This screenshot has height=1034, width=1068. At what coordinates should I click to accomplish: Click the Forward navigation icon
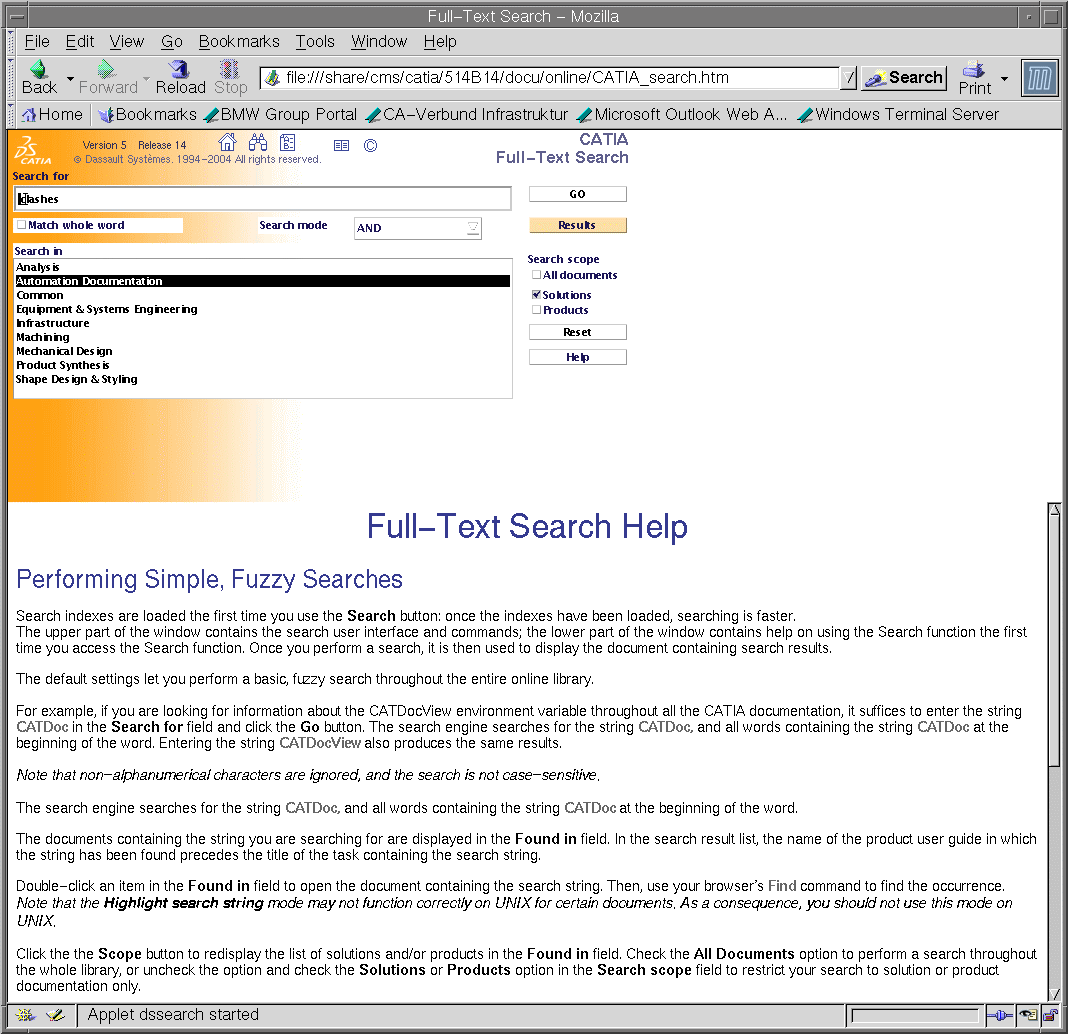point(106,69)
